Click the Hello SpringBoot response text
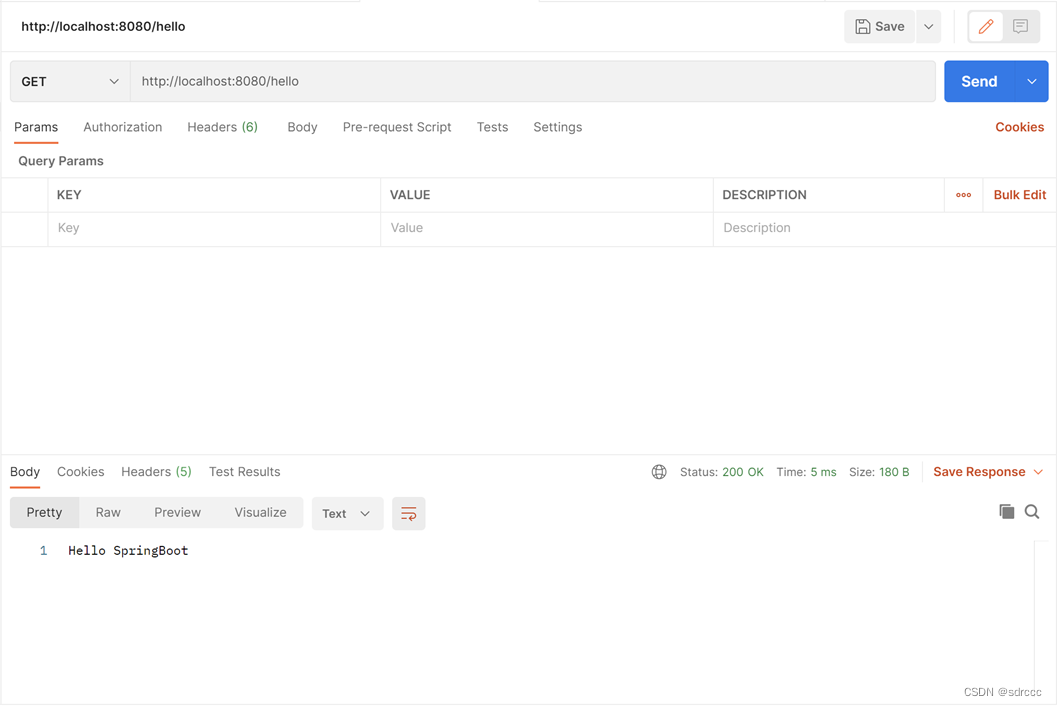 128,551
